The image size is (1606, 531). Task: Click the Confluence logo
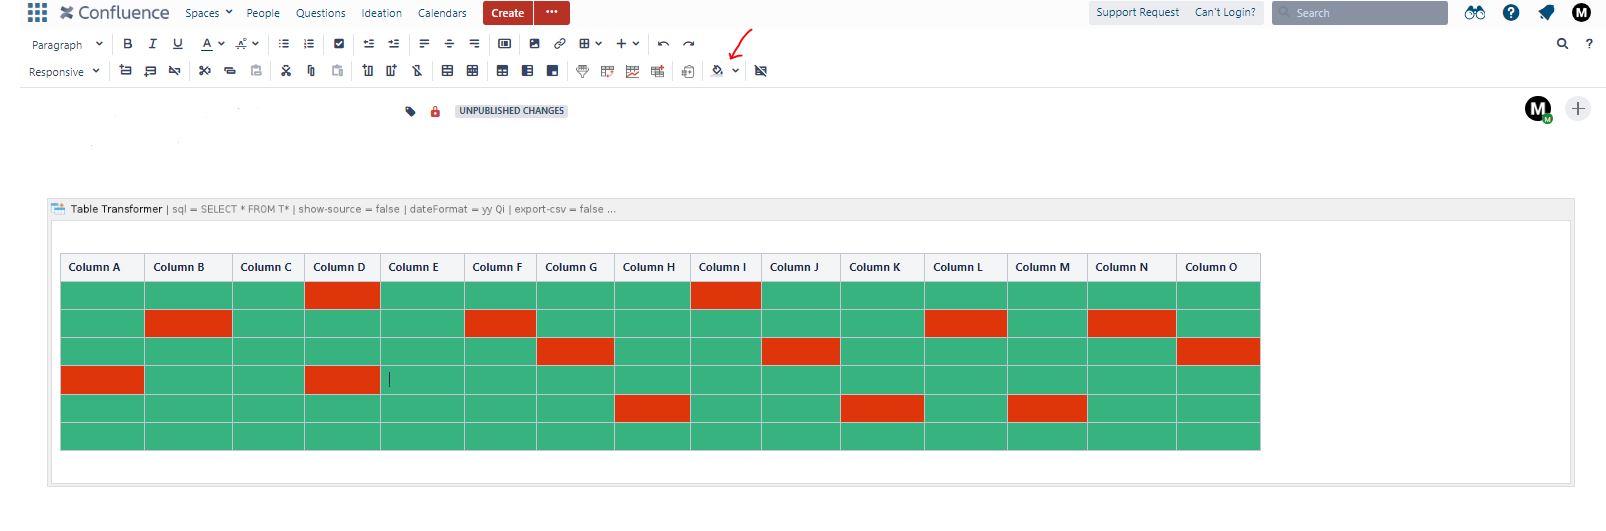114,13
